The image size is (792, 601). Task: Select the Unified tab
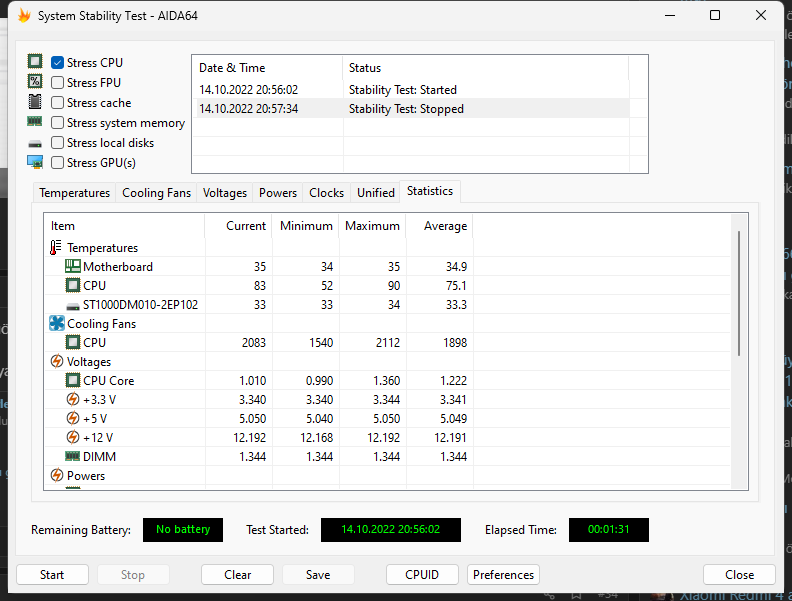(376, 193)
